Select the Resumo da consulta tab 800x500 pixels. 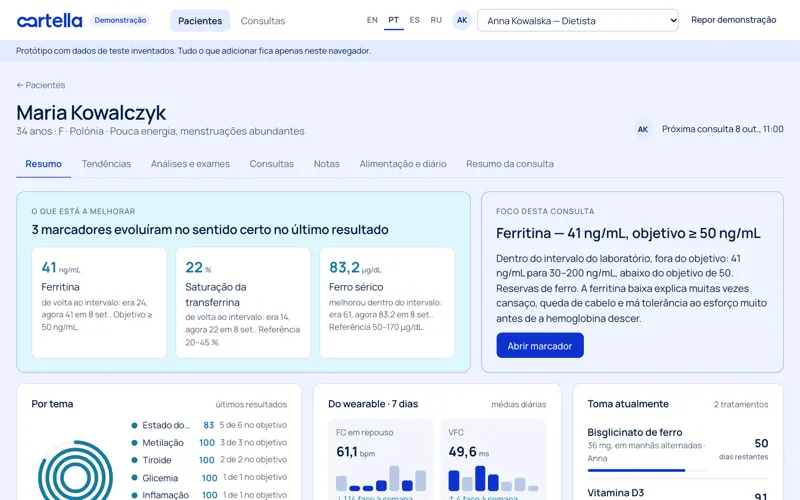pos(510,164)
